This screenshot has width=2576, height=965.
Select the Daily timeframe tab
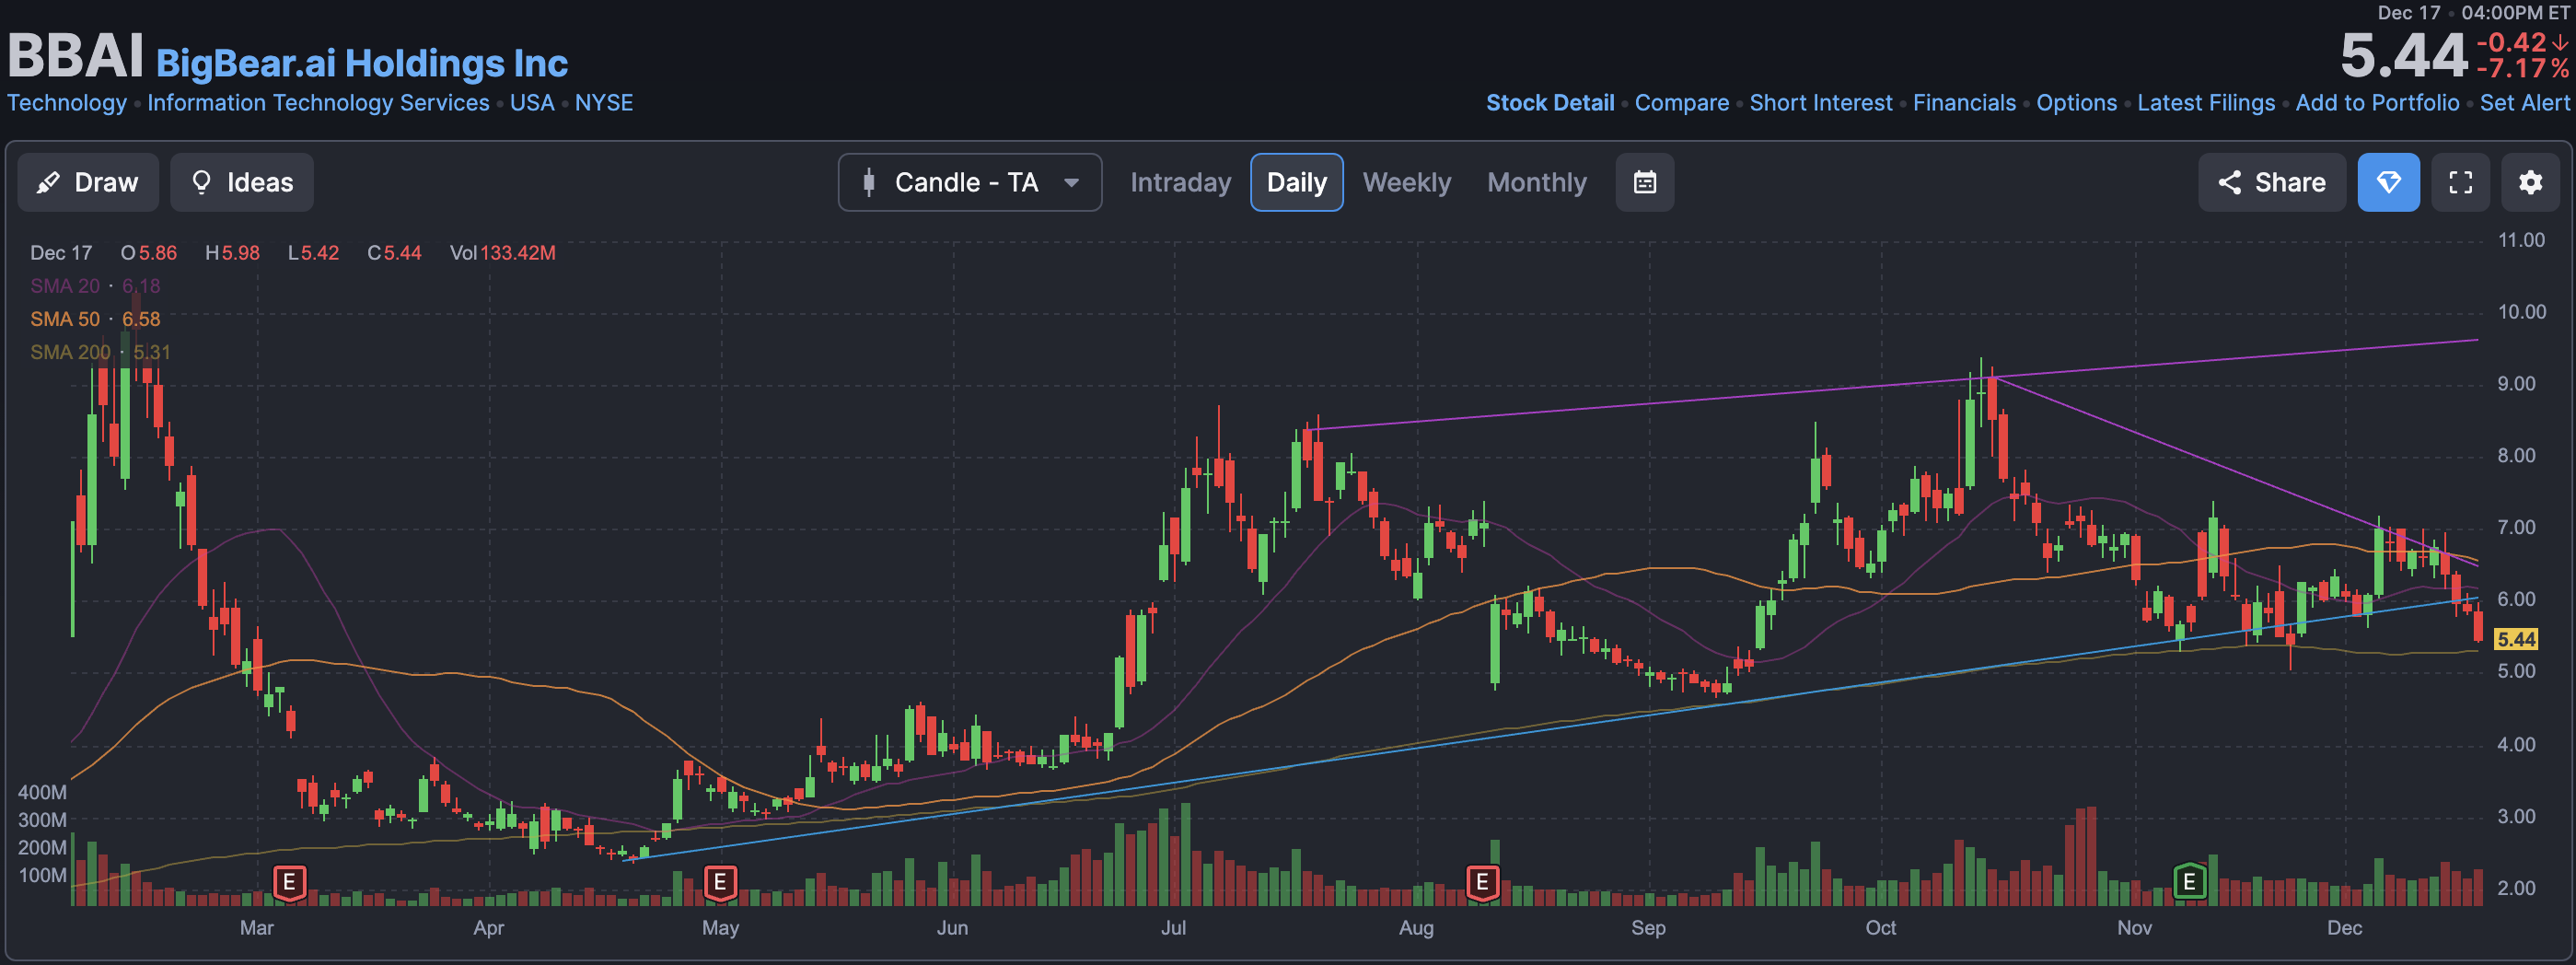click(1297, 182)
